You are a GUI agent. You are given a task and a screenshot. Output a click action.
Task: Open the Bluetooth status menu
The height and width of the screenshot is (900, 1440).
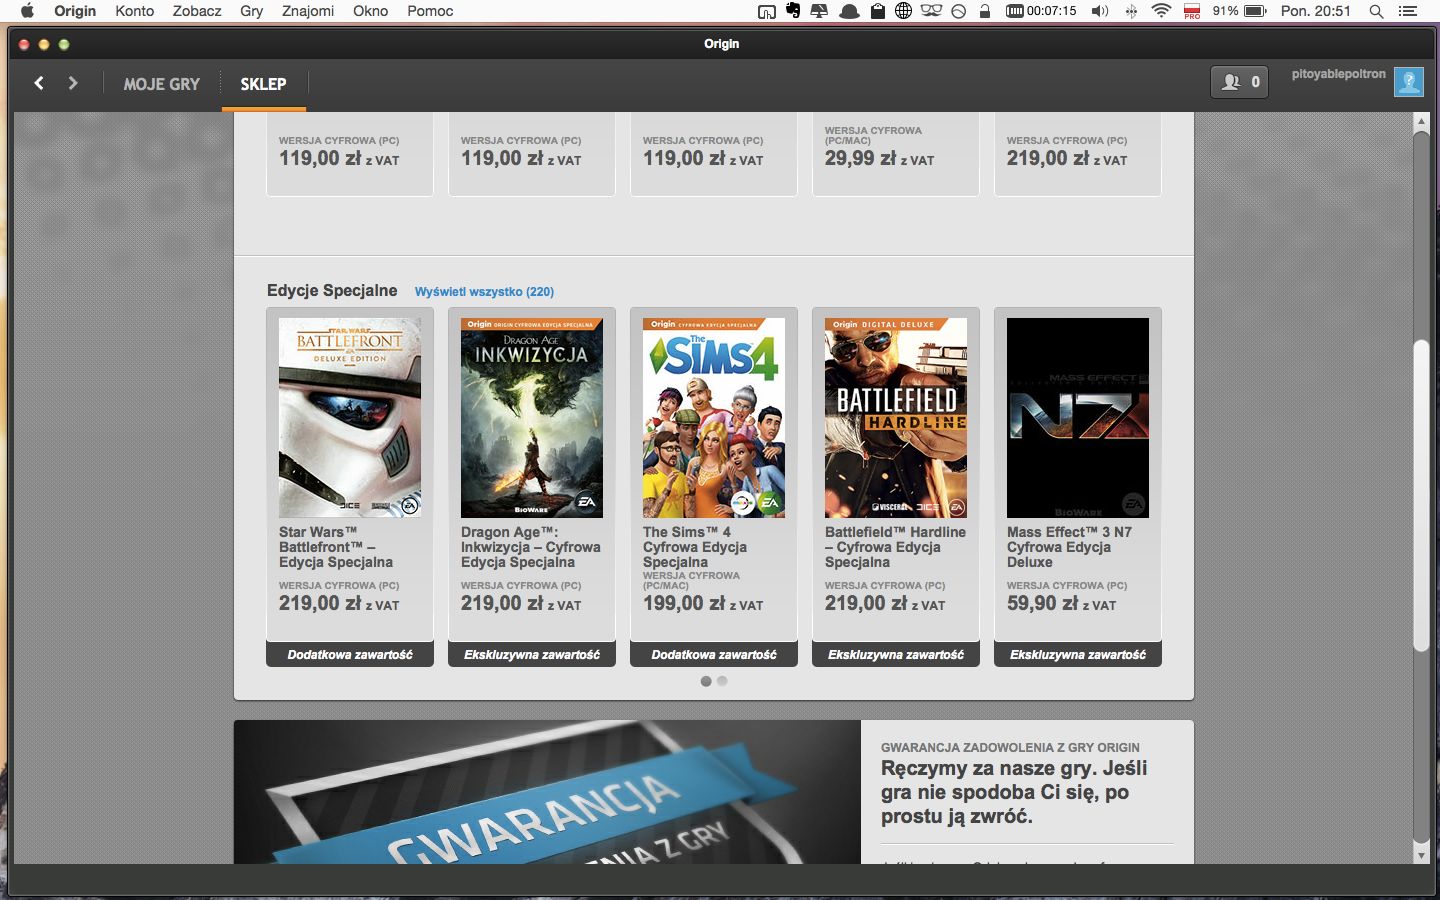pos(1131,11)
